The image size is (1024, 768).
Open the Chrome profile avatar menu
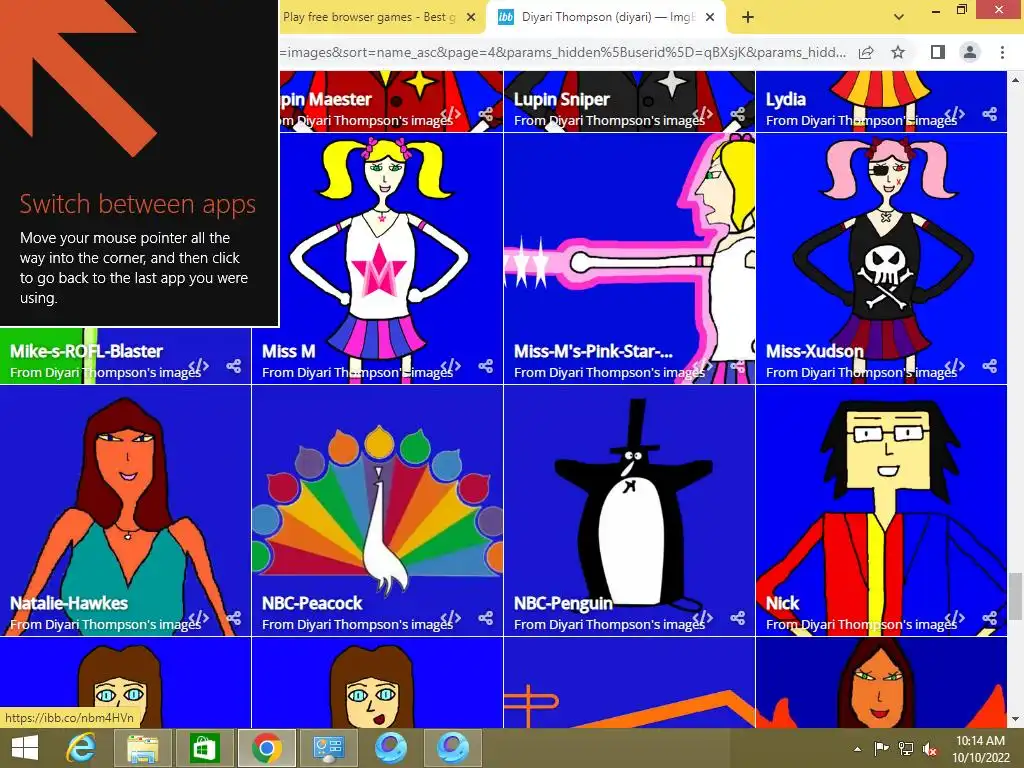tap(970, 52)
